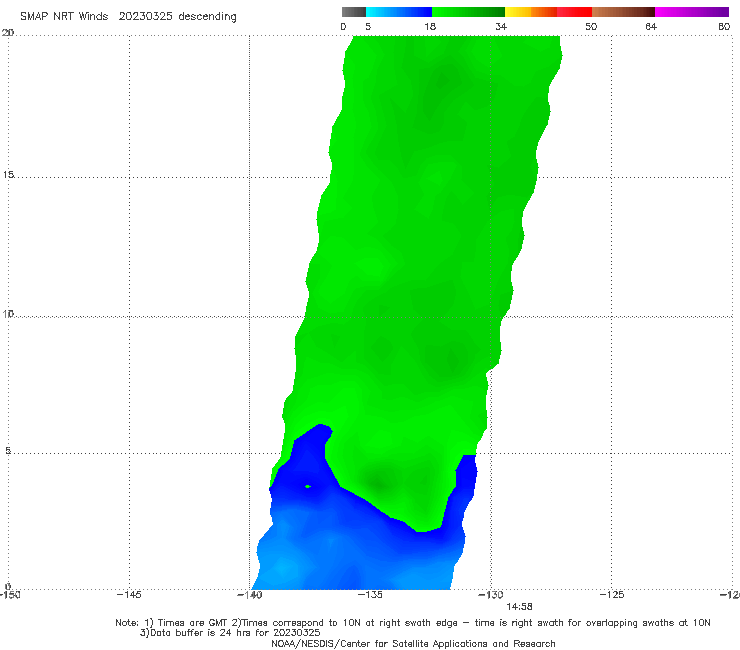740x650 pixels.
Task: Click the color bar label '64'
Action: pyautogui.click(x=651, y=26)
